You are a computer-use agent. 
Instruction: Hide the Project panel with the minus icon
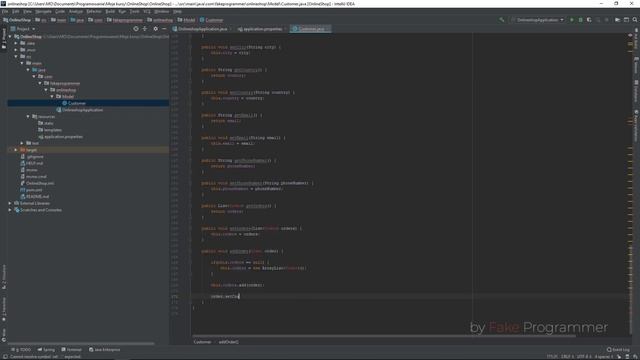[x=164, y=29]
